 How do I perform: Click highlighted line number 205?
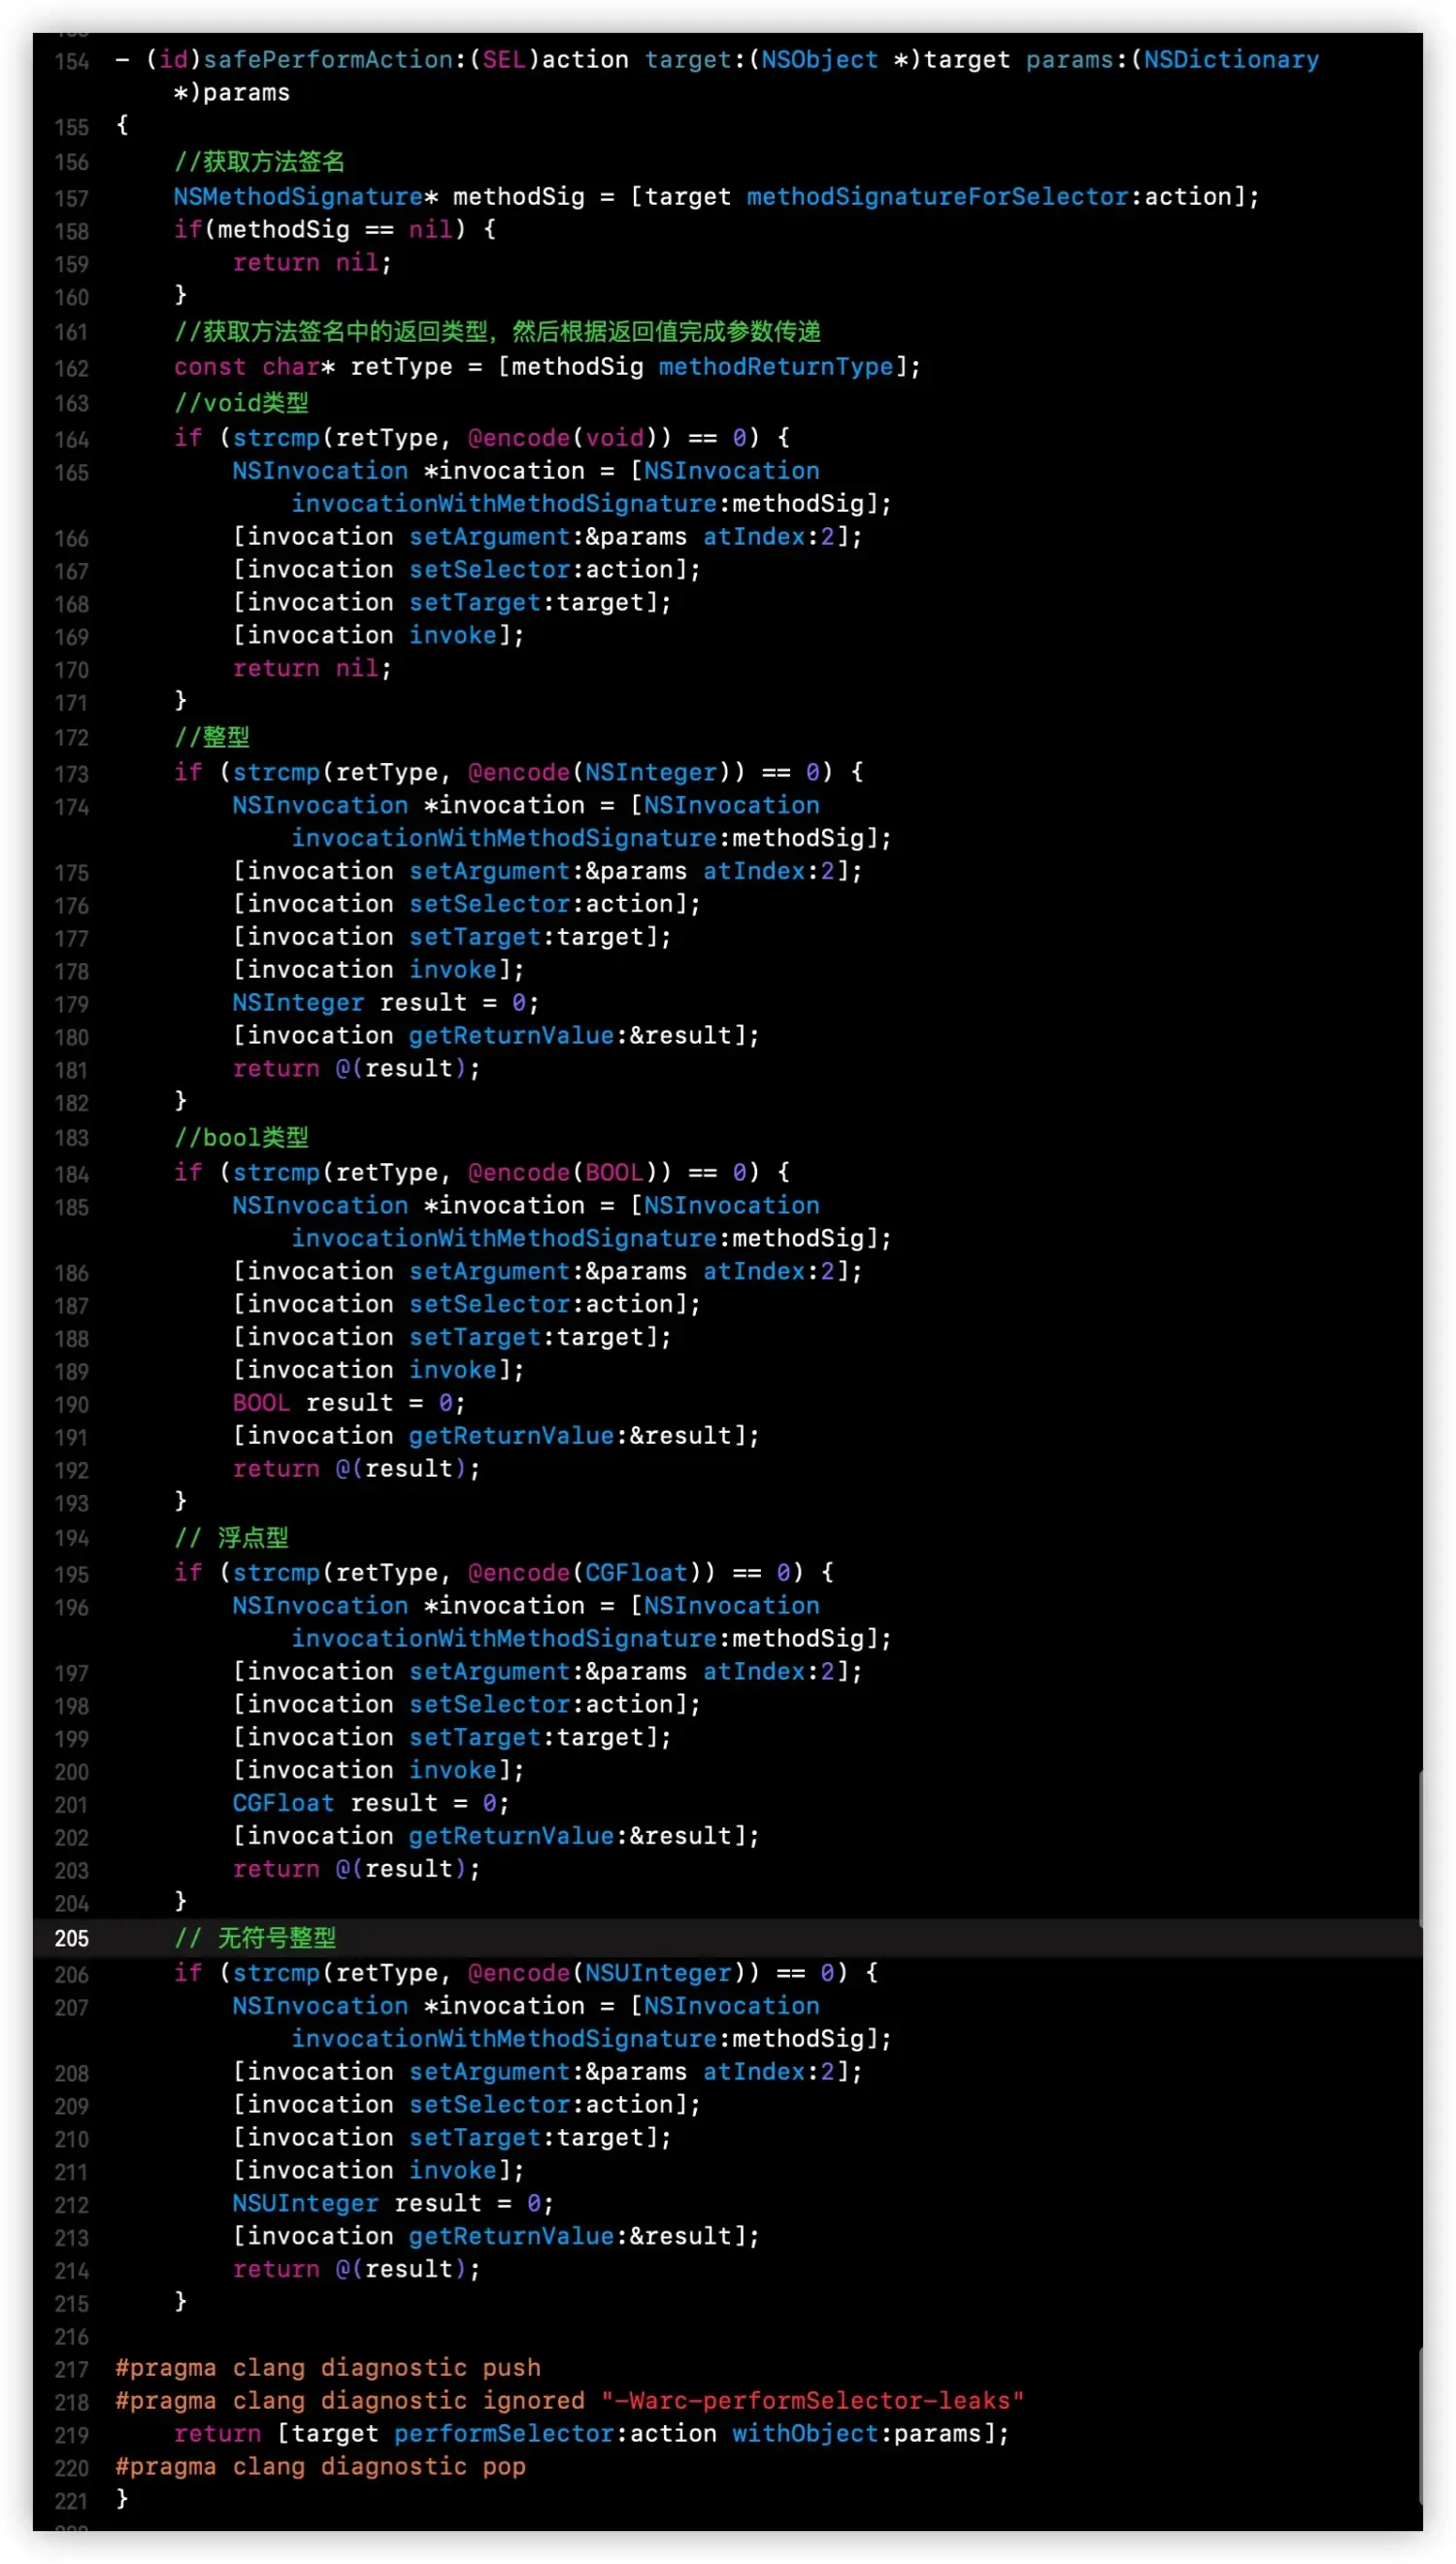point(71,1938)
